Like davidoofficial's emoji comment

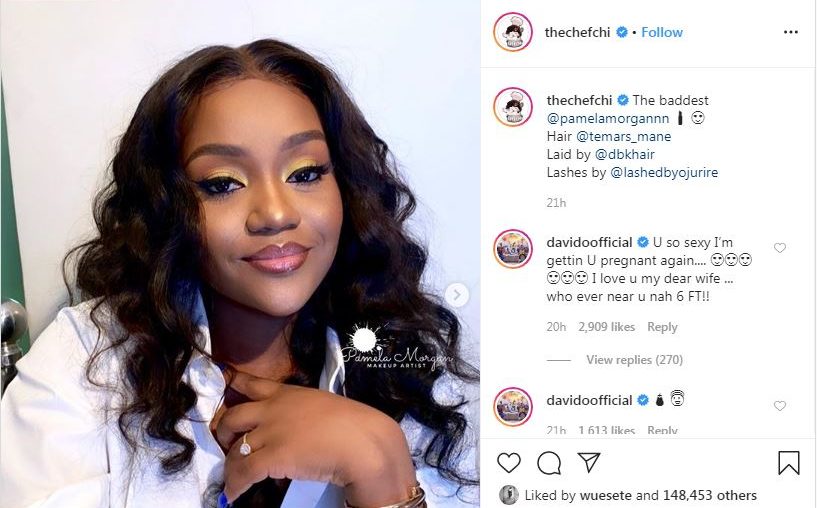[779, 406]
